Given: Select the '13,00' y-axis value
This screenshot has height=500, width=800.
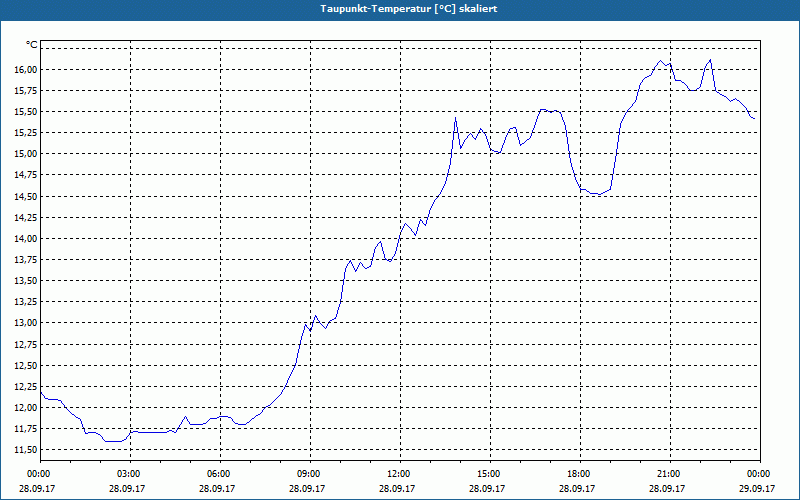Looking at the screenshot, I should click(27, 323).
